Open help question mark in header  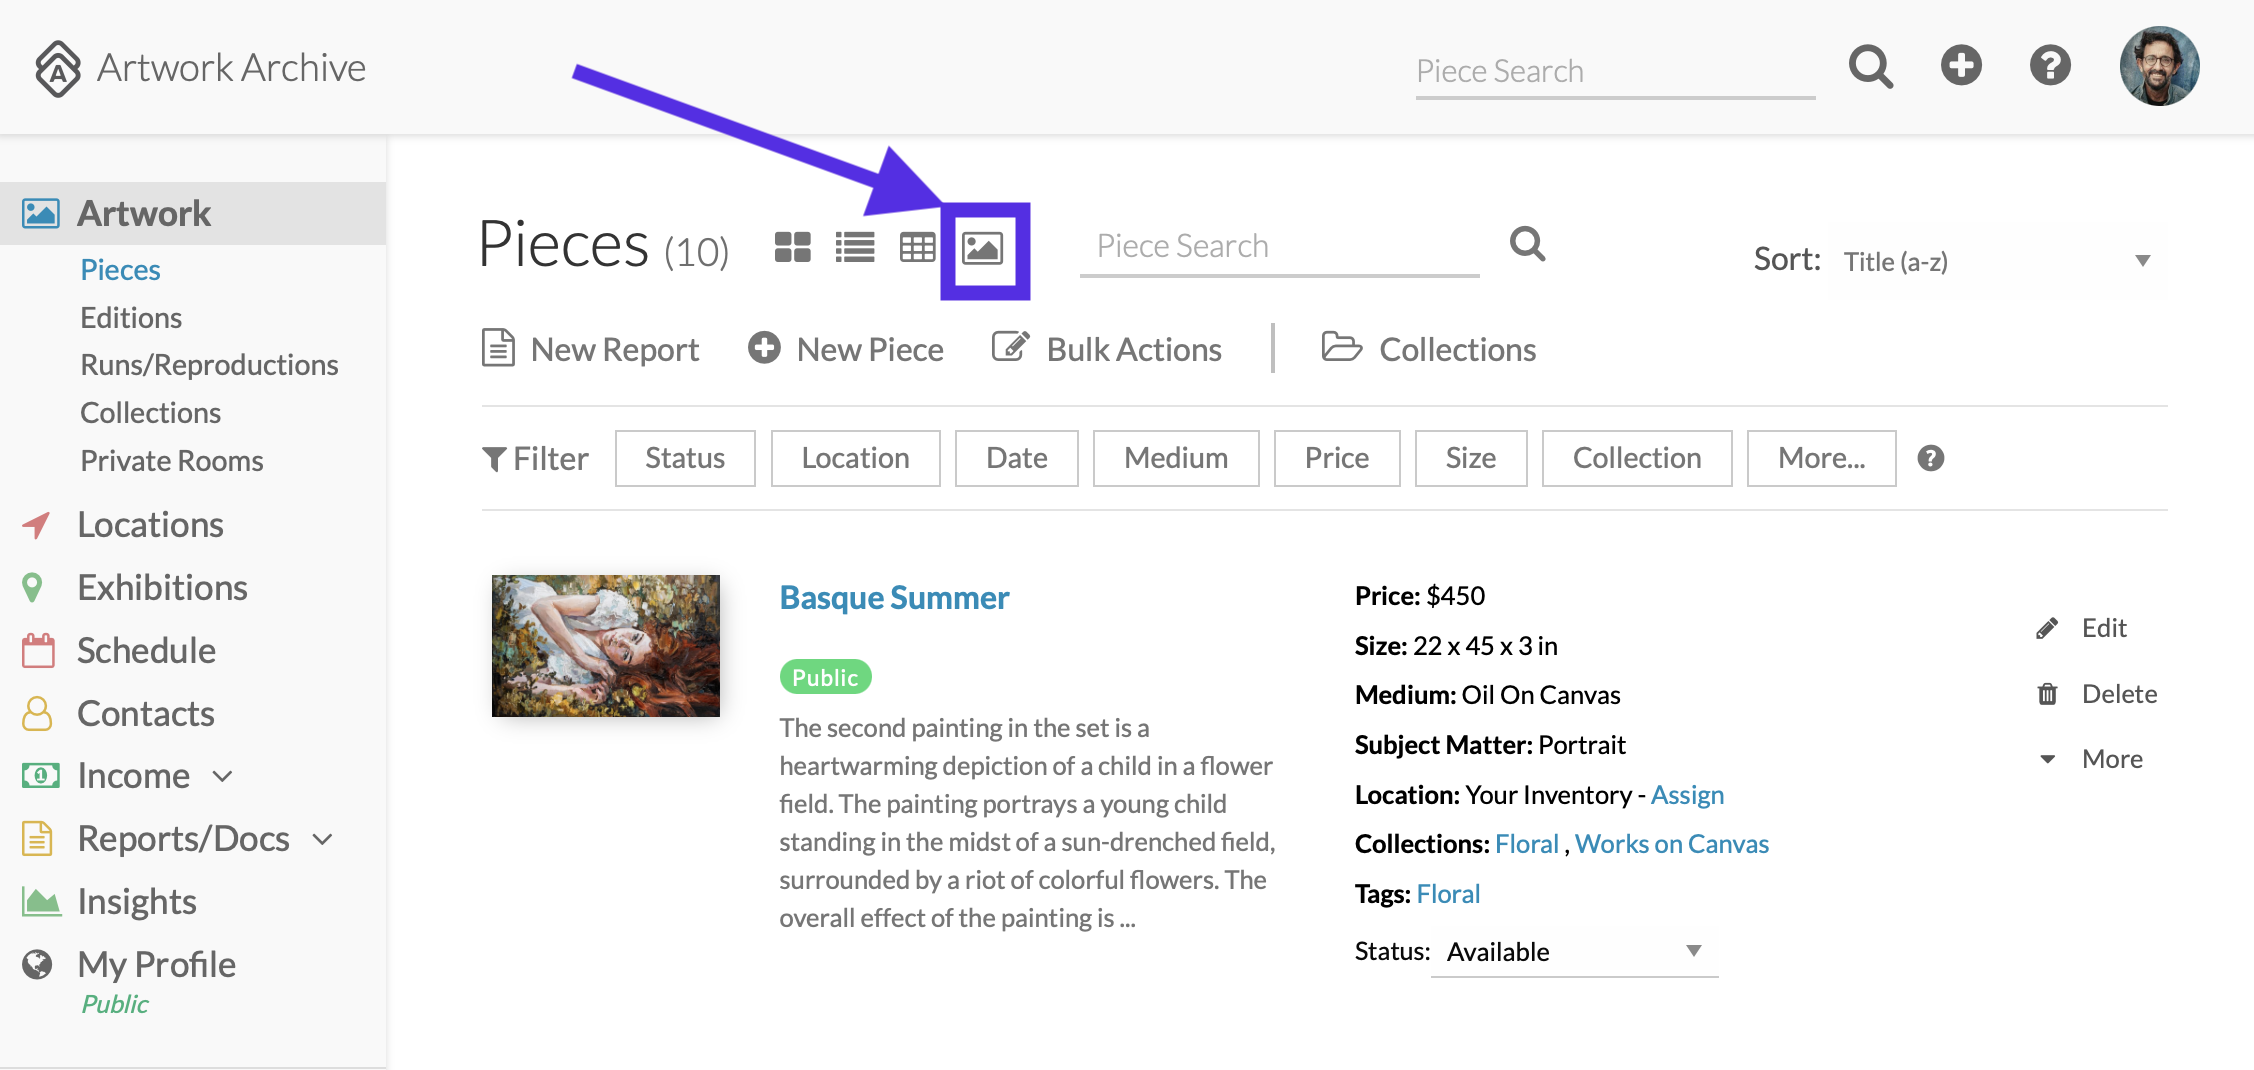tap(2050, 66)
